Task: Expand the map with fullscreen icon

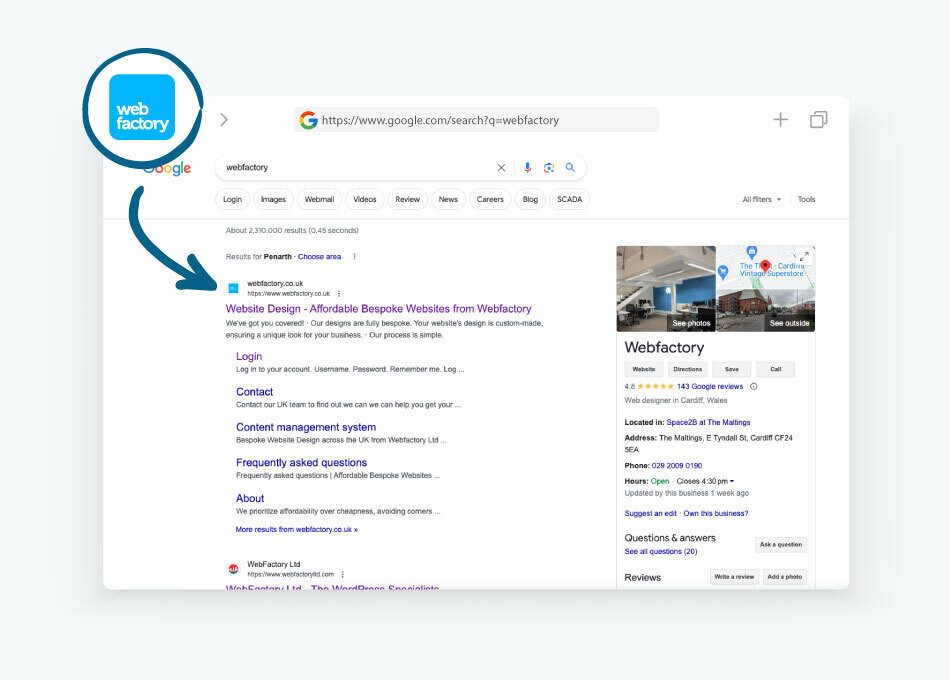Action: point(804,257)
